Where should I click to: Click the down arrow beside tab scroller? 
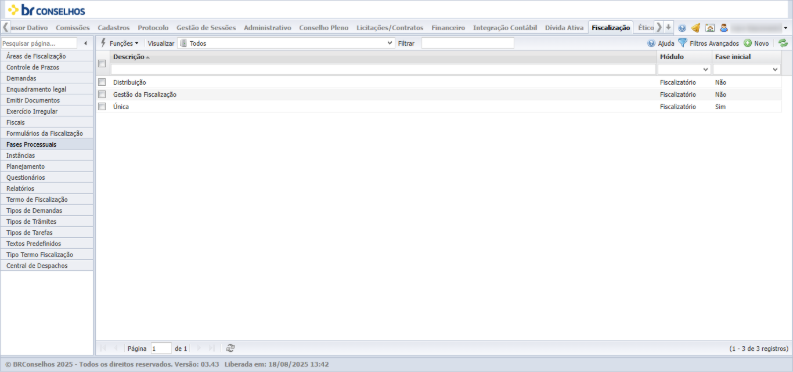pos(668,27)
